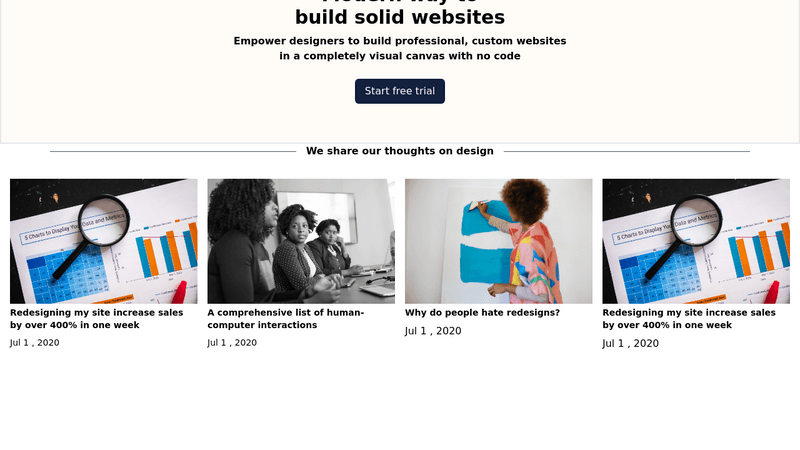Open the last magnifying glass charts thumbnail
Screen dimensions: 800x450
[696, 241]
